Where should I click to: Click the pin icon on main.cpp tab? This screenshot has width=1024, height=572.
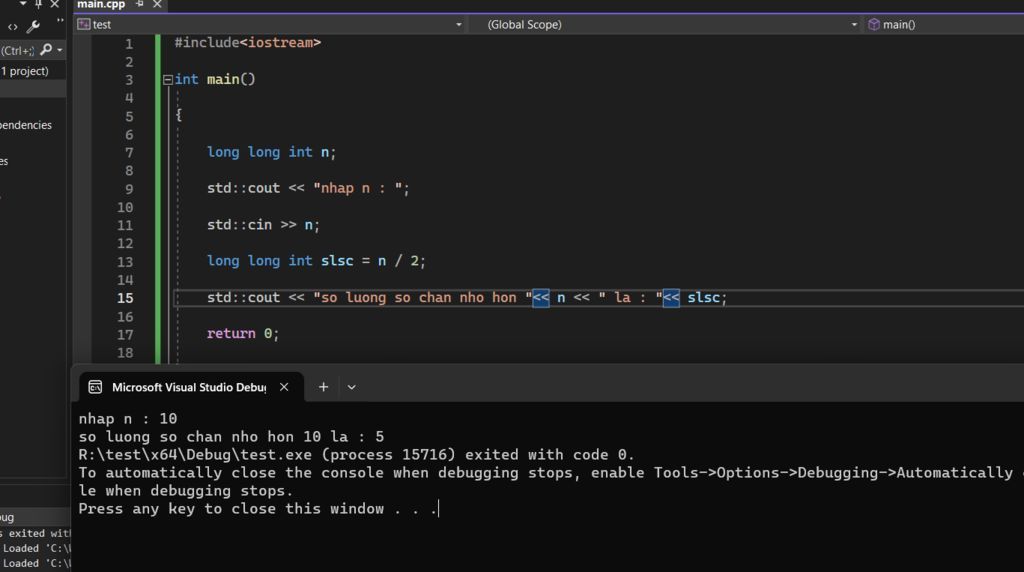pos(139,5)
